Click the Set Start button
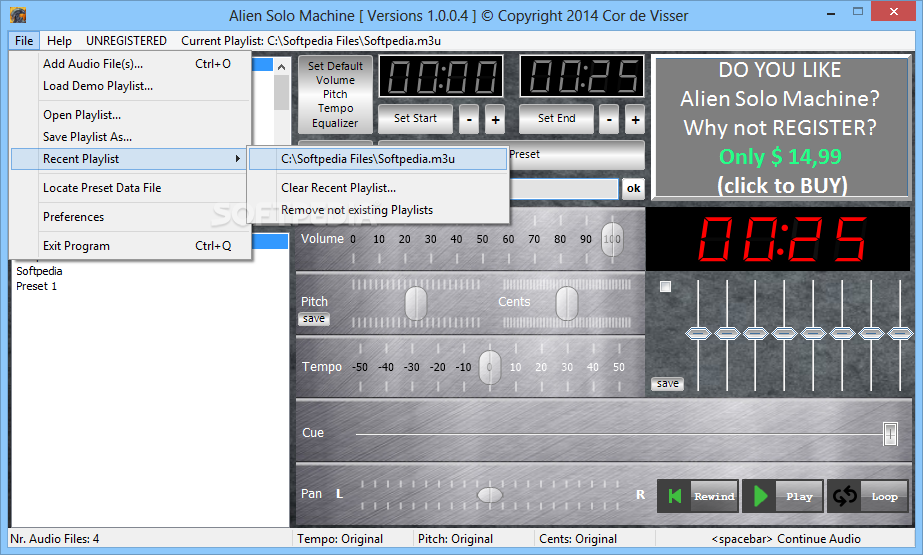This screenshot has width=923, height=555. pyautogui.click(x=415, y=118)
